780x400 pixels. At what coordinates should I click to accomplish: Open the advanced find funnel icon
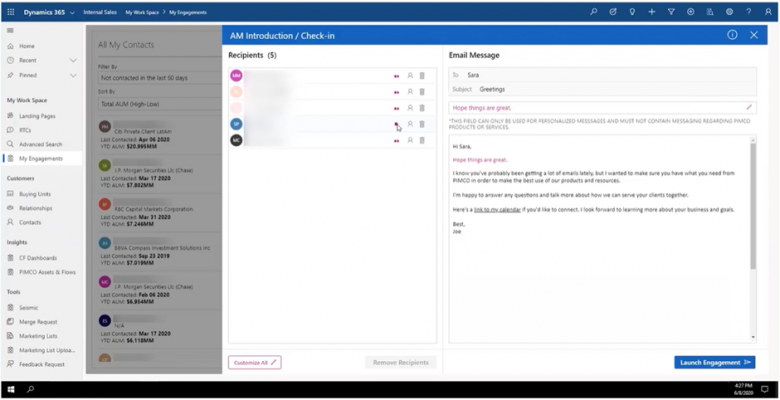click(x=671, y=12)
